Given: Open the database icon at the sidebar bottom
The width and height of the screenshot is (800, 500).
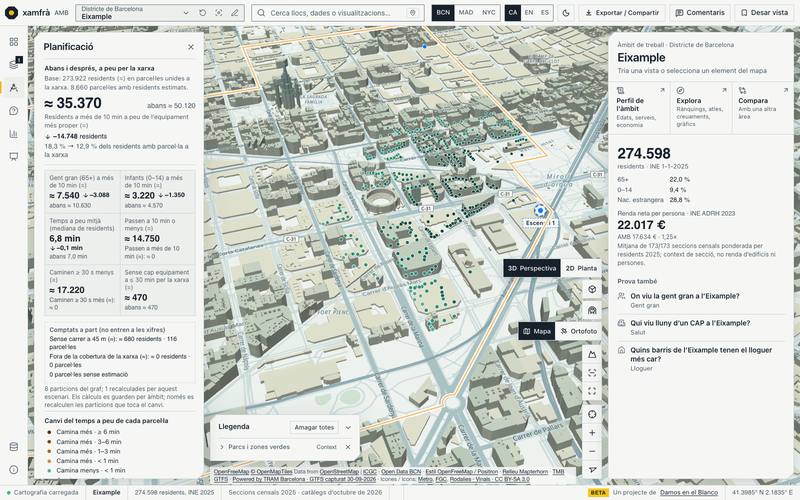Looking at the screenshot, I should click(14, 447).
